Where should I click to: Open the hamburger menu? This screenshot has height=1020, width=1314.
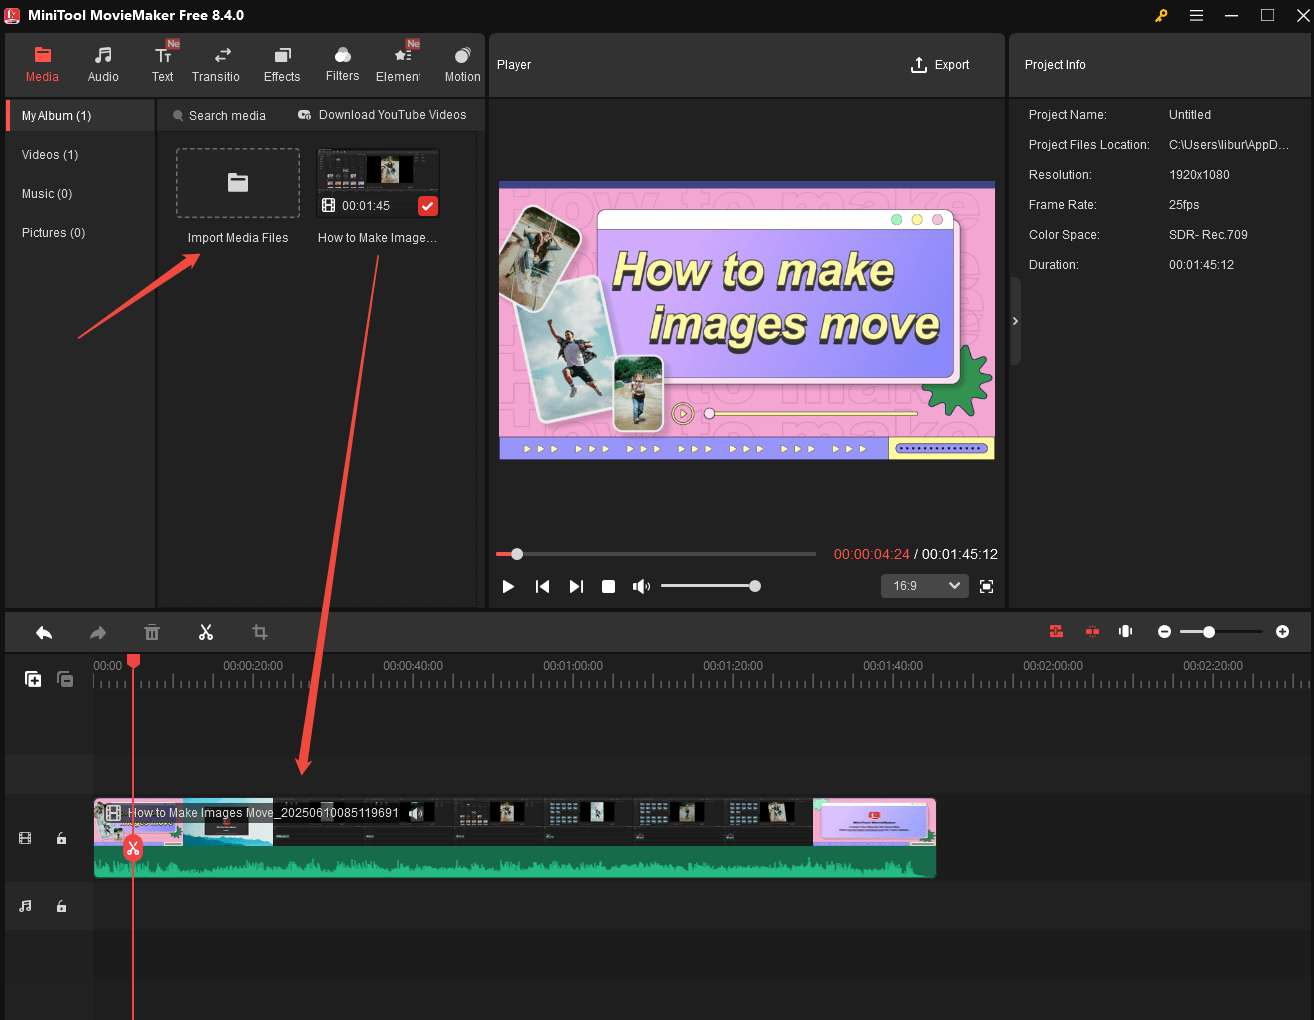(x=1196, y=15)
